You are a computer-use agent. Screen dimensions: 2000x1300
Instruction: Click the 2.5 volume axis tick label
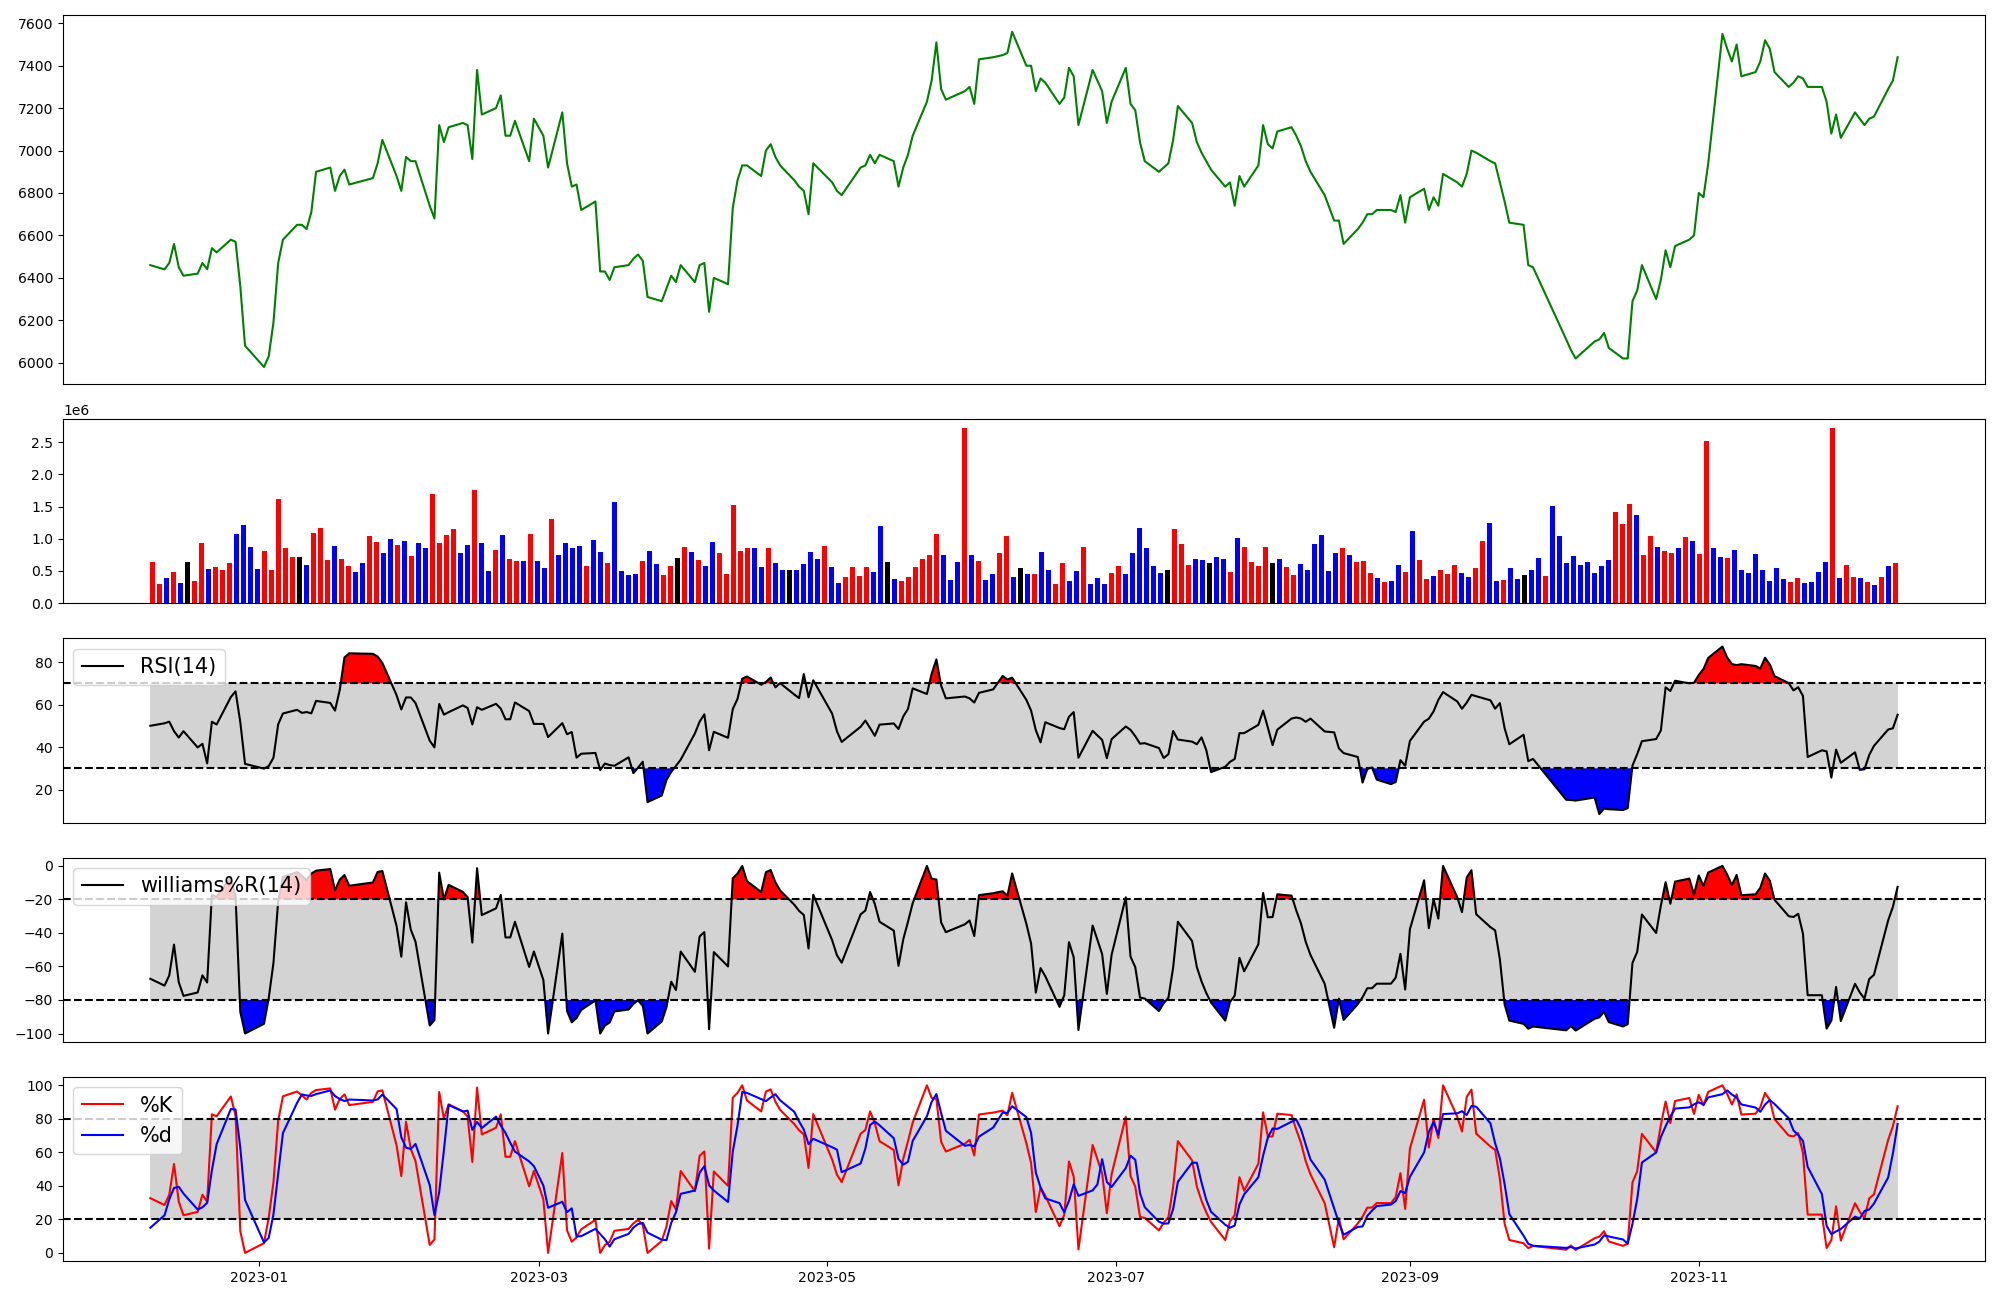click(42, 443)
